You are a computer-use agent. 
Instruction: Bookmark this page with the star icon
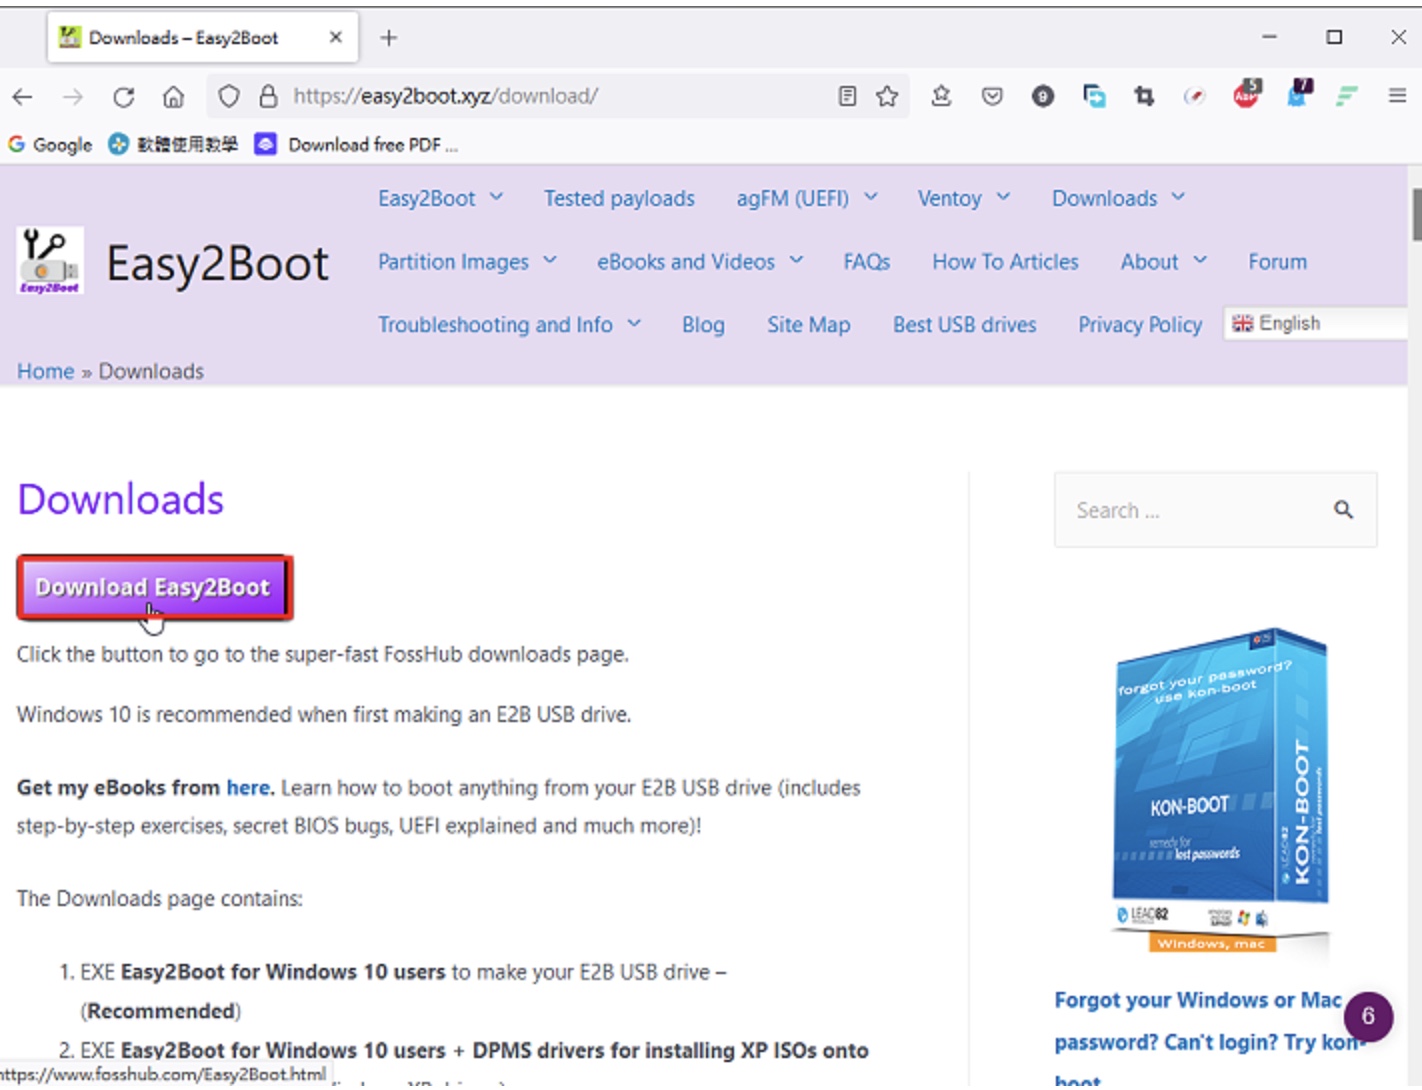click(x=887, y=96)
